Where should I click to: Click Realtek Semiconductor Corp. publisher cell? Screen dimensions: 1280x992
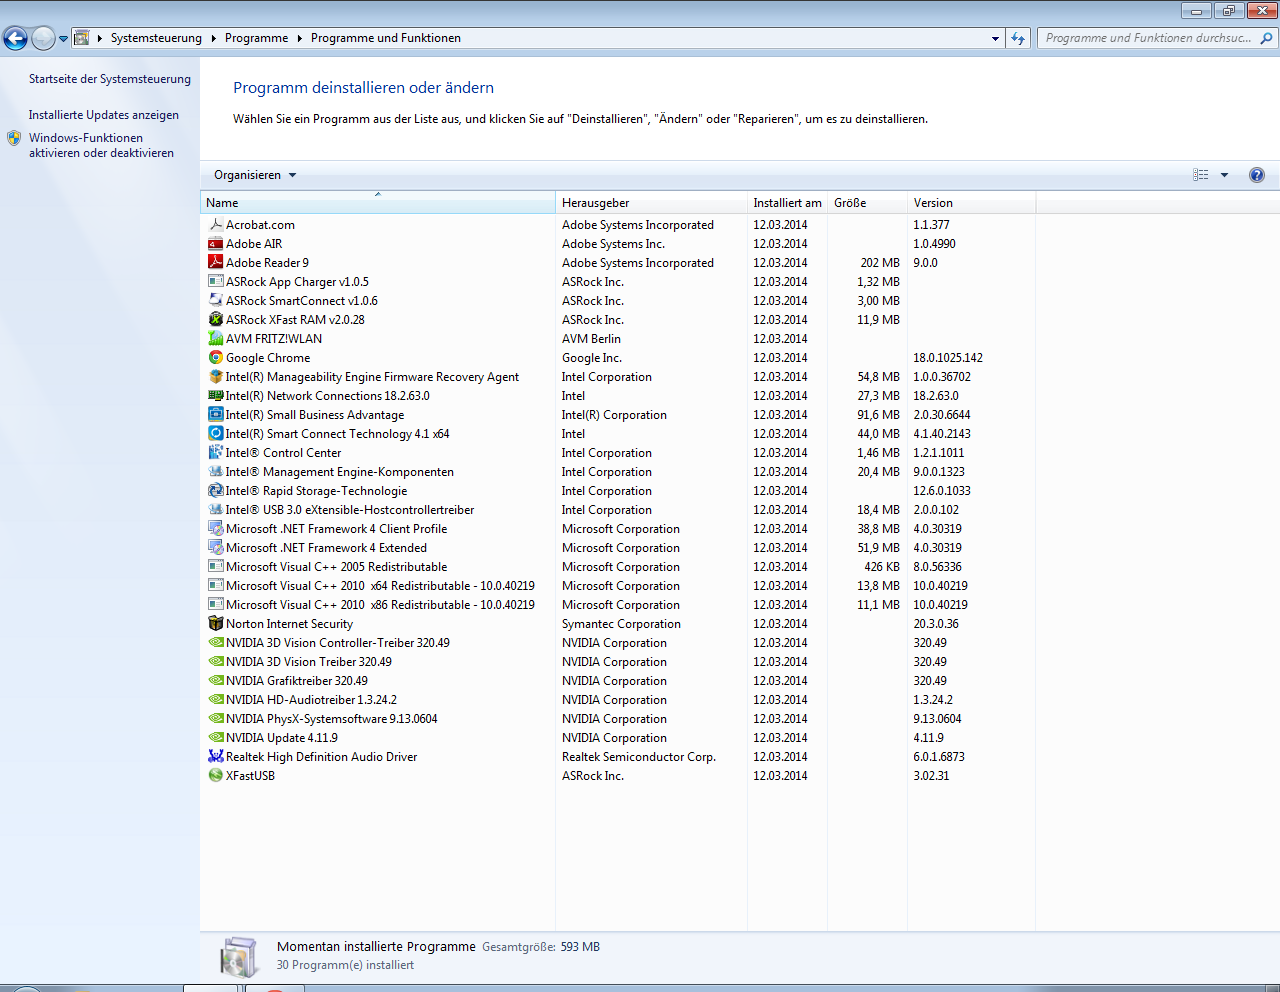639,757
